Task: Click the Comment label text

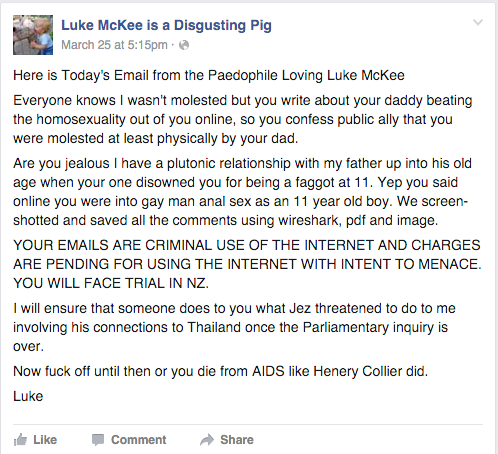Action: 139,440
